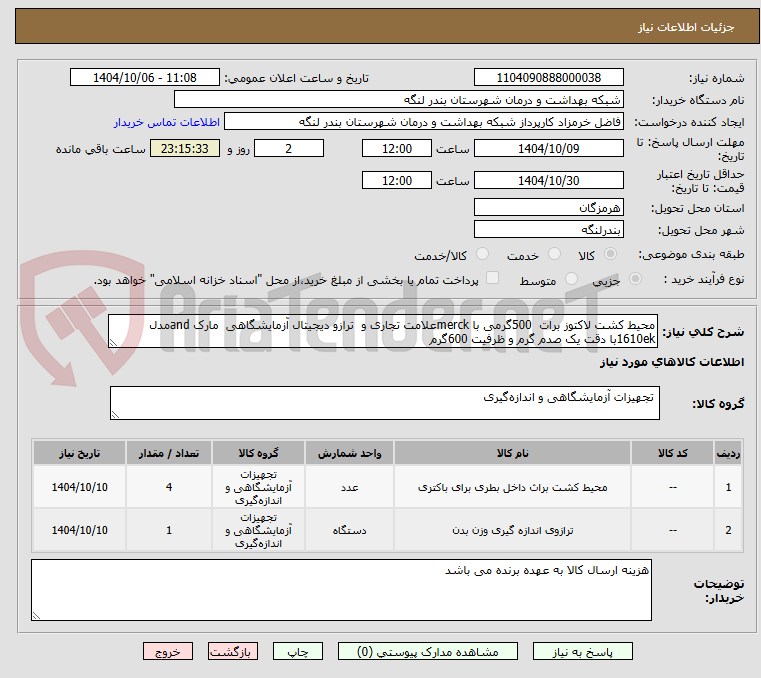Click the گروه کالا table column header
Viewport: 761px width, 678px height.
click(258, 453)
